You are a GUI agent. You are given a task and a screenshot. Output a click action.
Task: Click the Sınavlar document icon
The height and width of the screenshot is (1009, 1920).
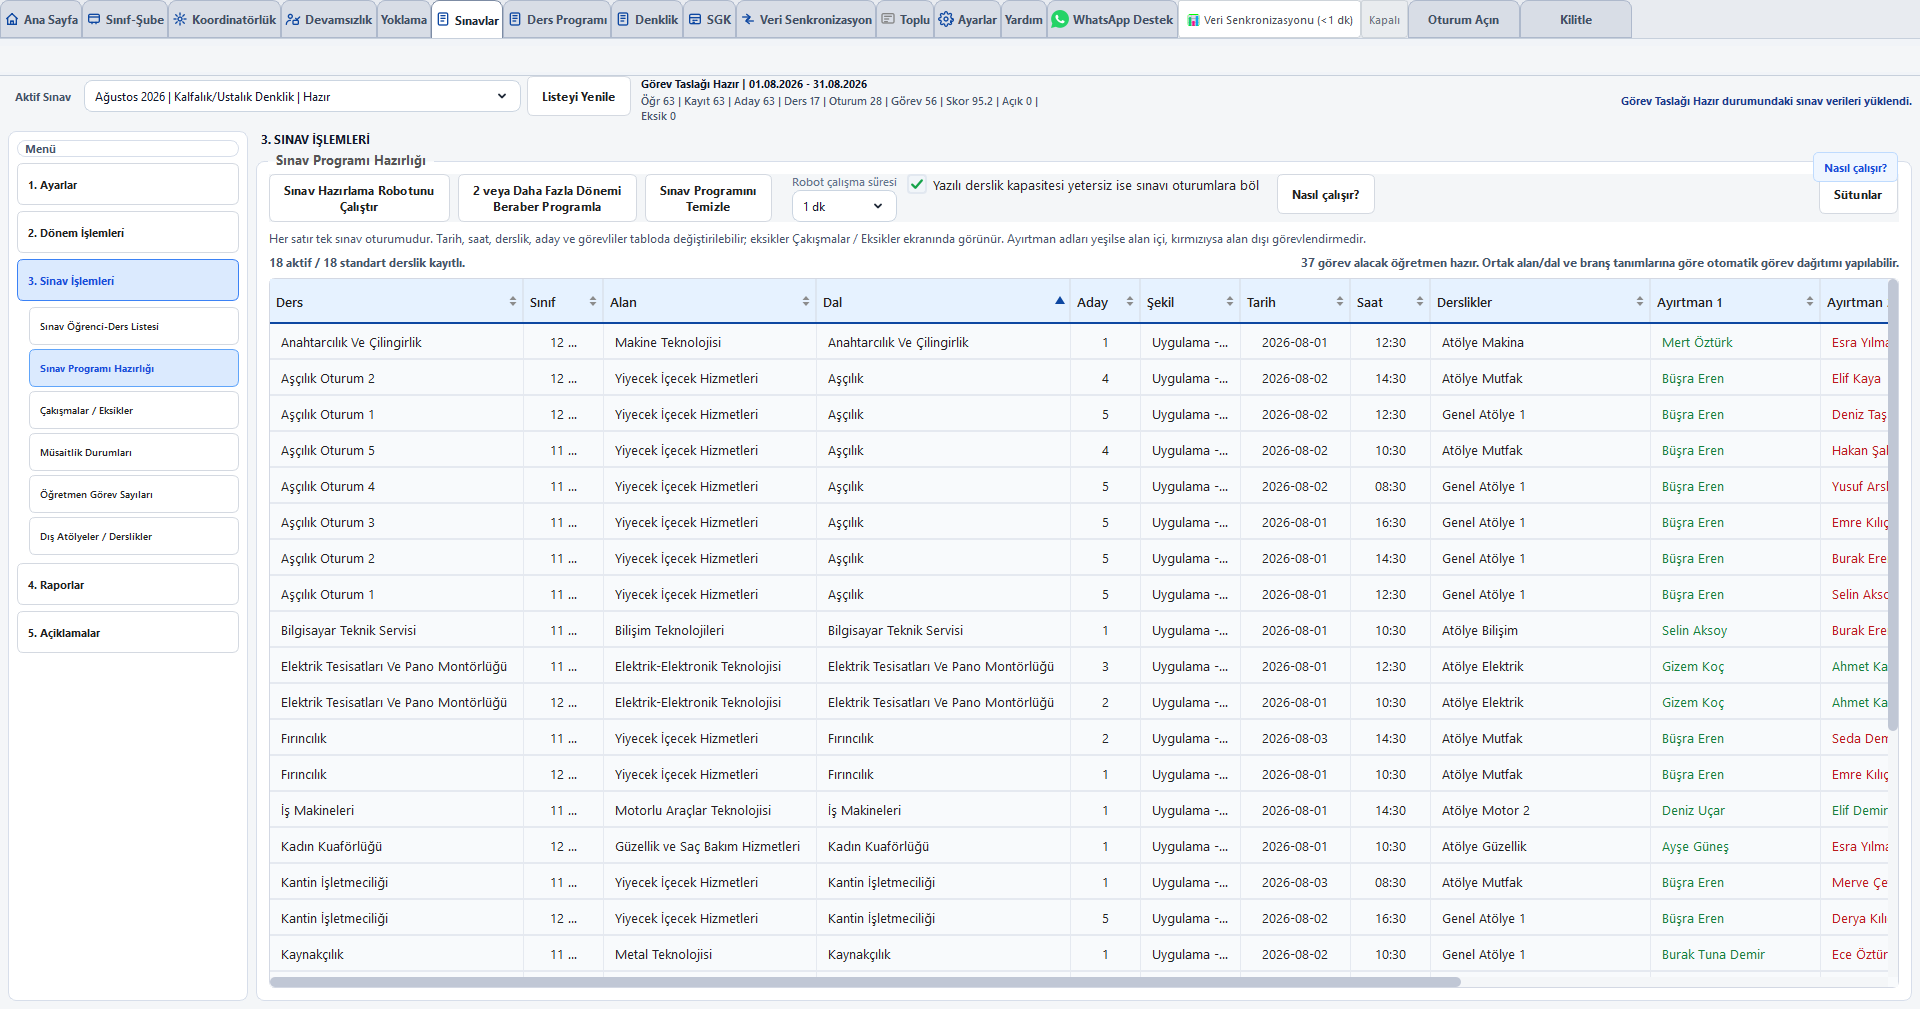[x=443, y=19]
